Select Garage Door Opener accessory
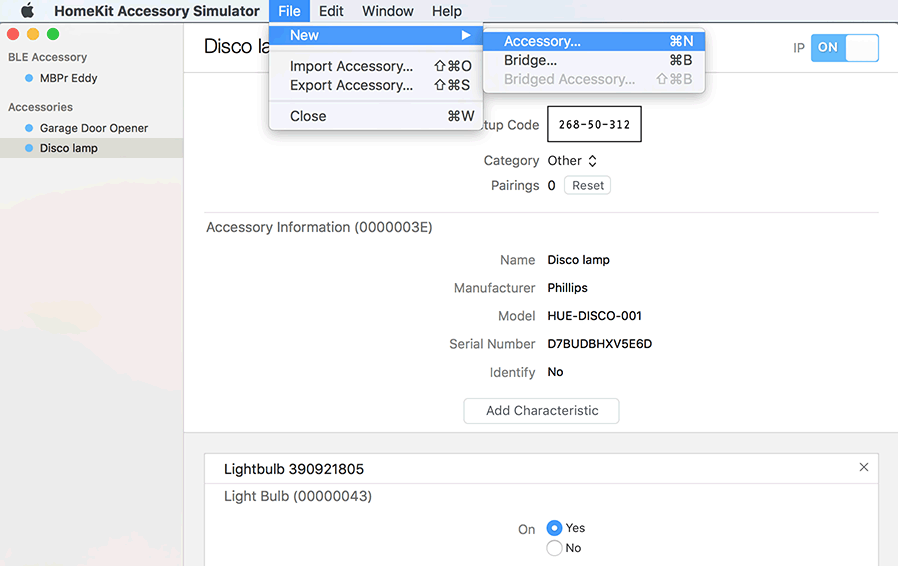Image resolution: width=898 pixels, height=566 pixels. (93, 128)
